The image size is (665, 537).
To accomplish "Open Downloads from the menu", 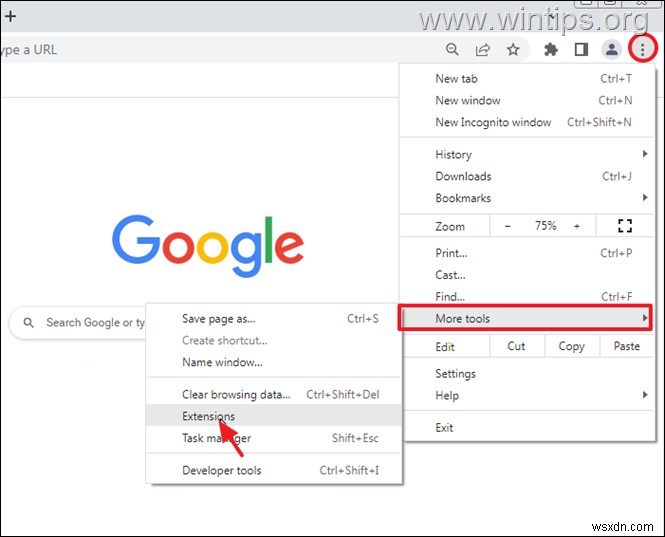I will click(x=527, y=176).
